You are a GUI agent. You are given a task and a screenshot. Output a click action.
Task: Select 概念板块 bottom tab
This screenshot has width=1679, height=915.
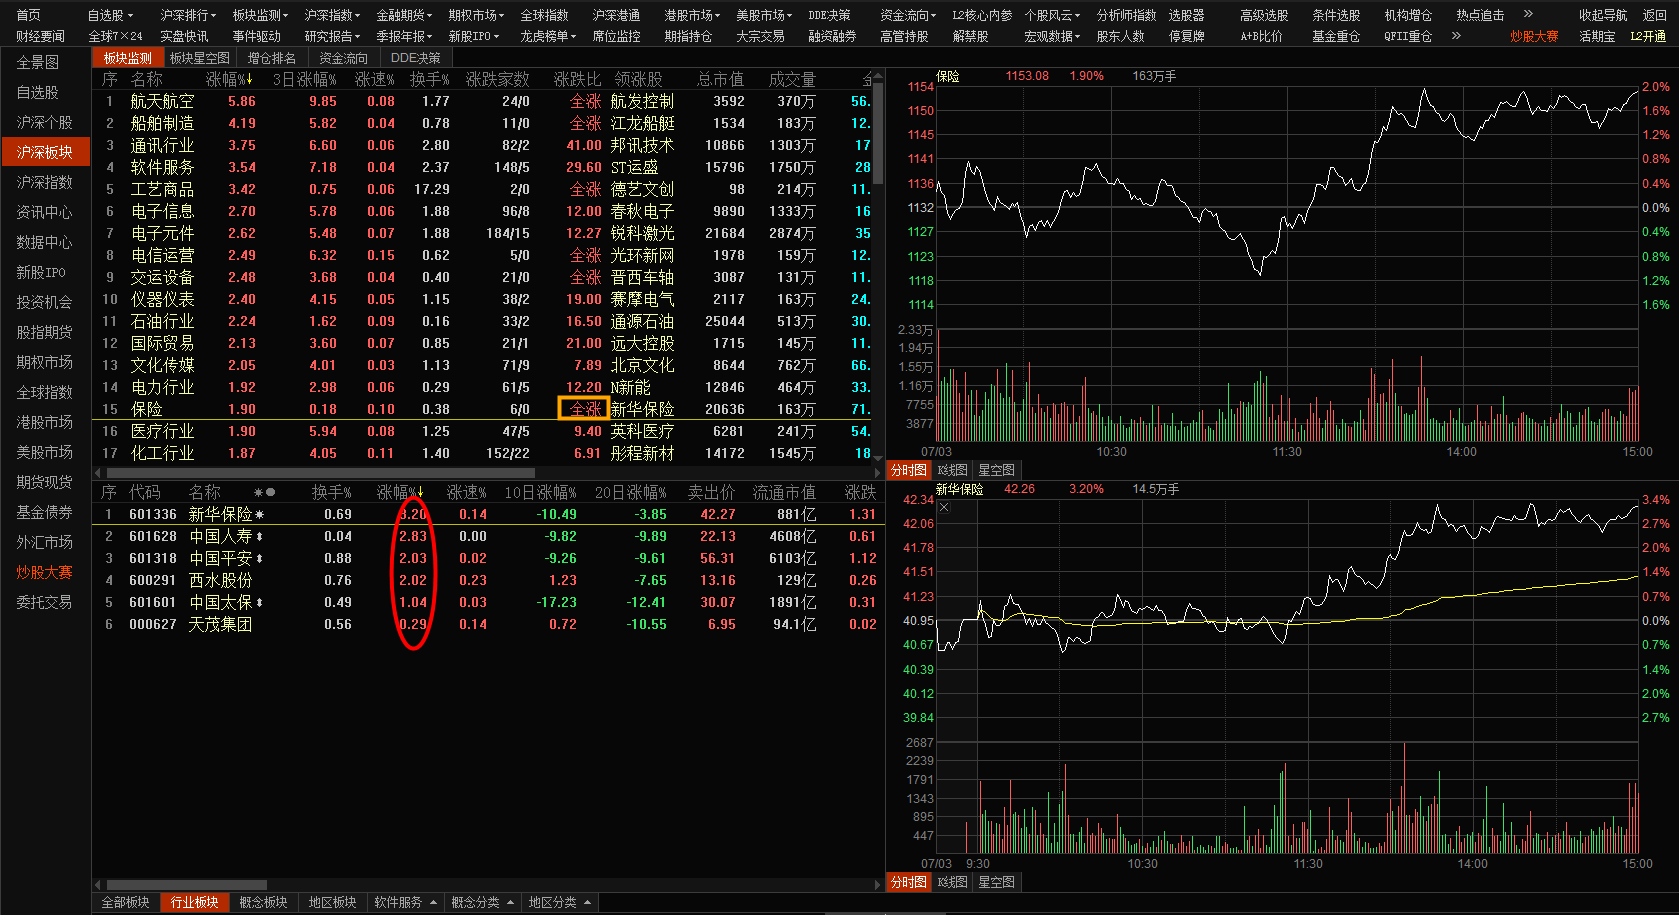(x=264, y=902)
